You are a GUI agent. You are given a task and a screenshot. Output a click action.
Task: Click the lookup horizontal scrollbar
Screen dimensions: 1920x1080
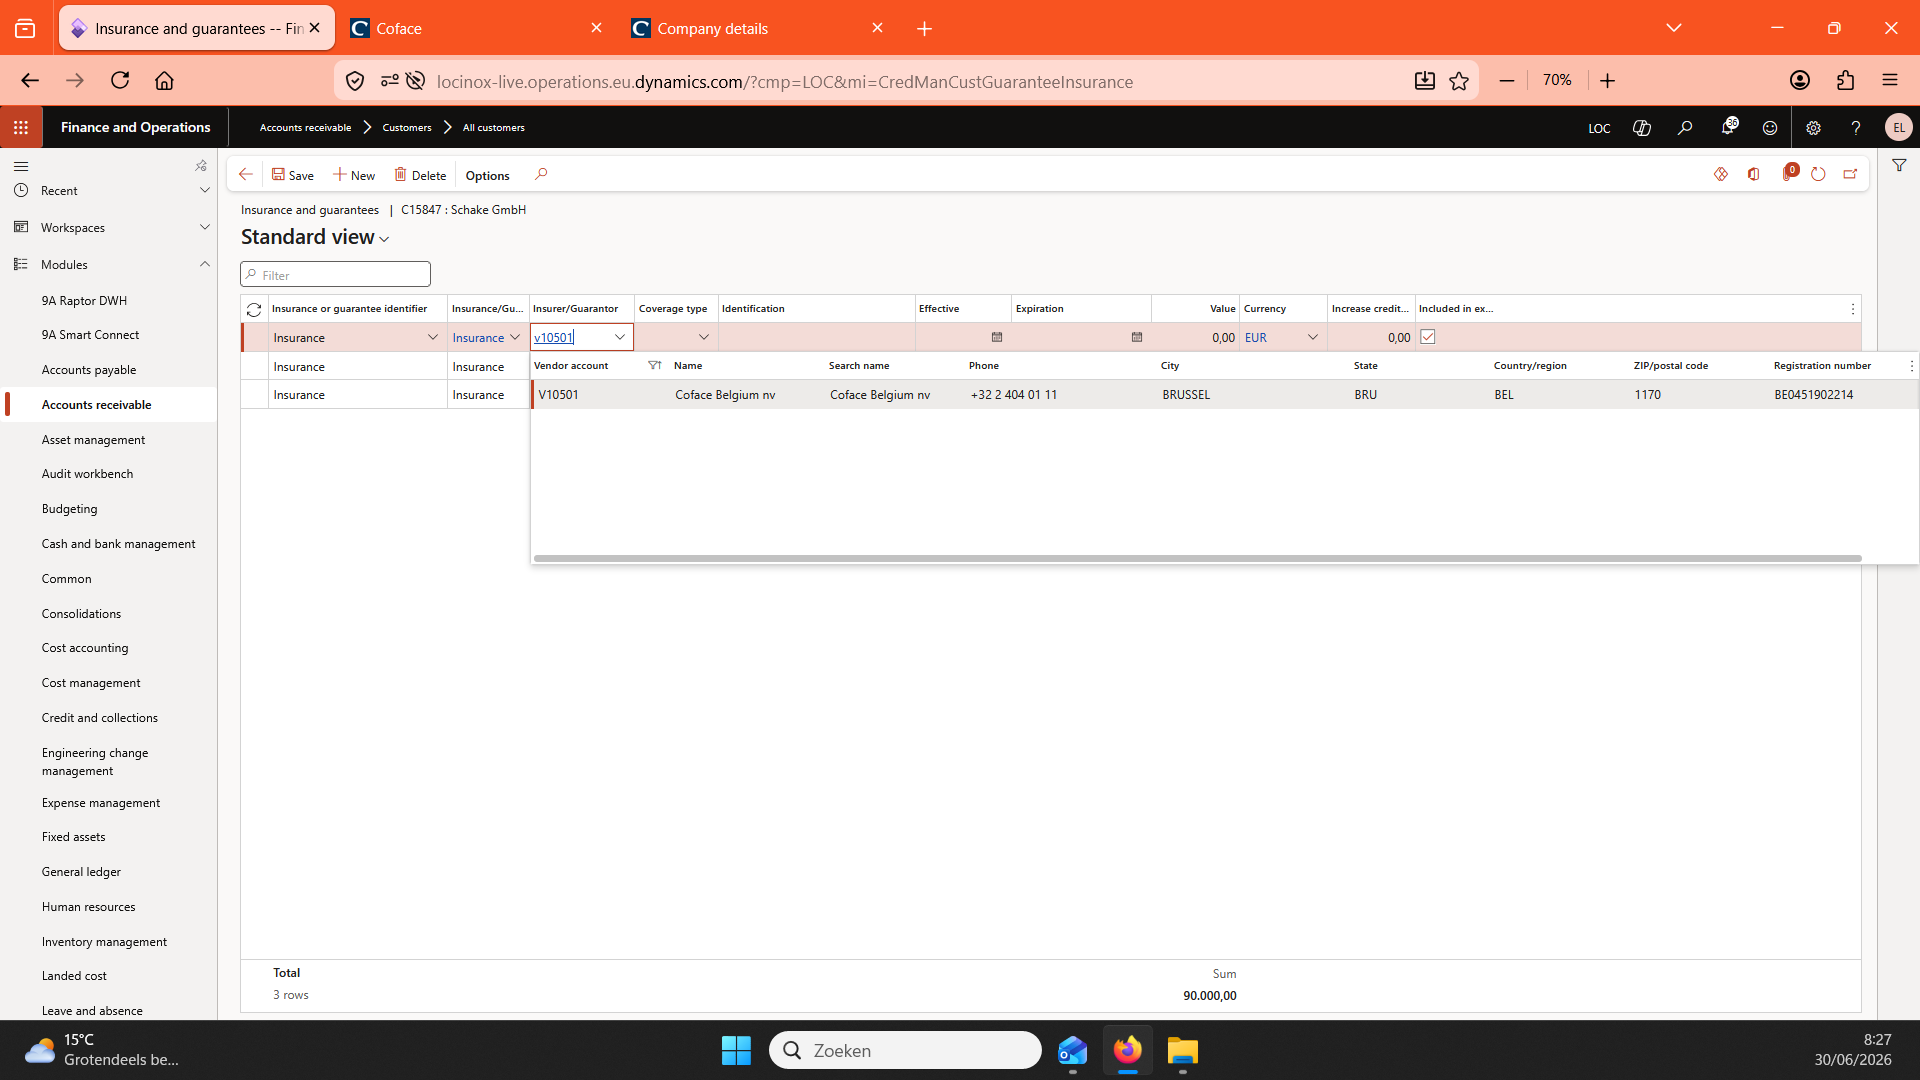[x=1197, y=558]
